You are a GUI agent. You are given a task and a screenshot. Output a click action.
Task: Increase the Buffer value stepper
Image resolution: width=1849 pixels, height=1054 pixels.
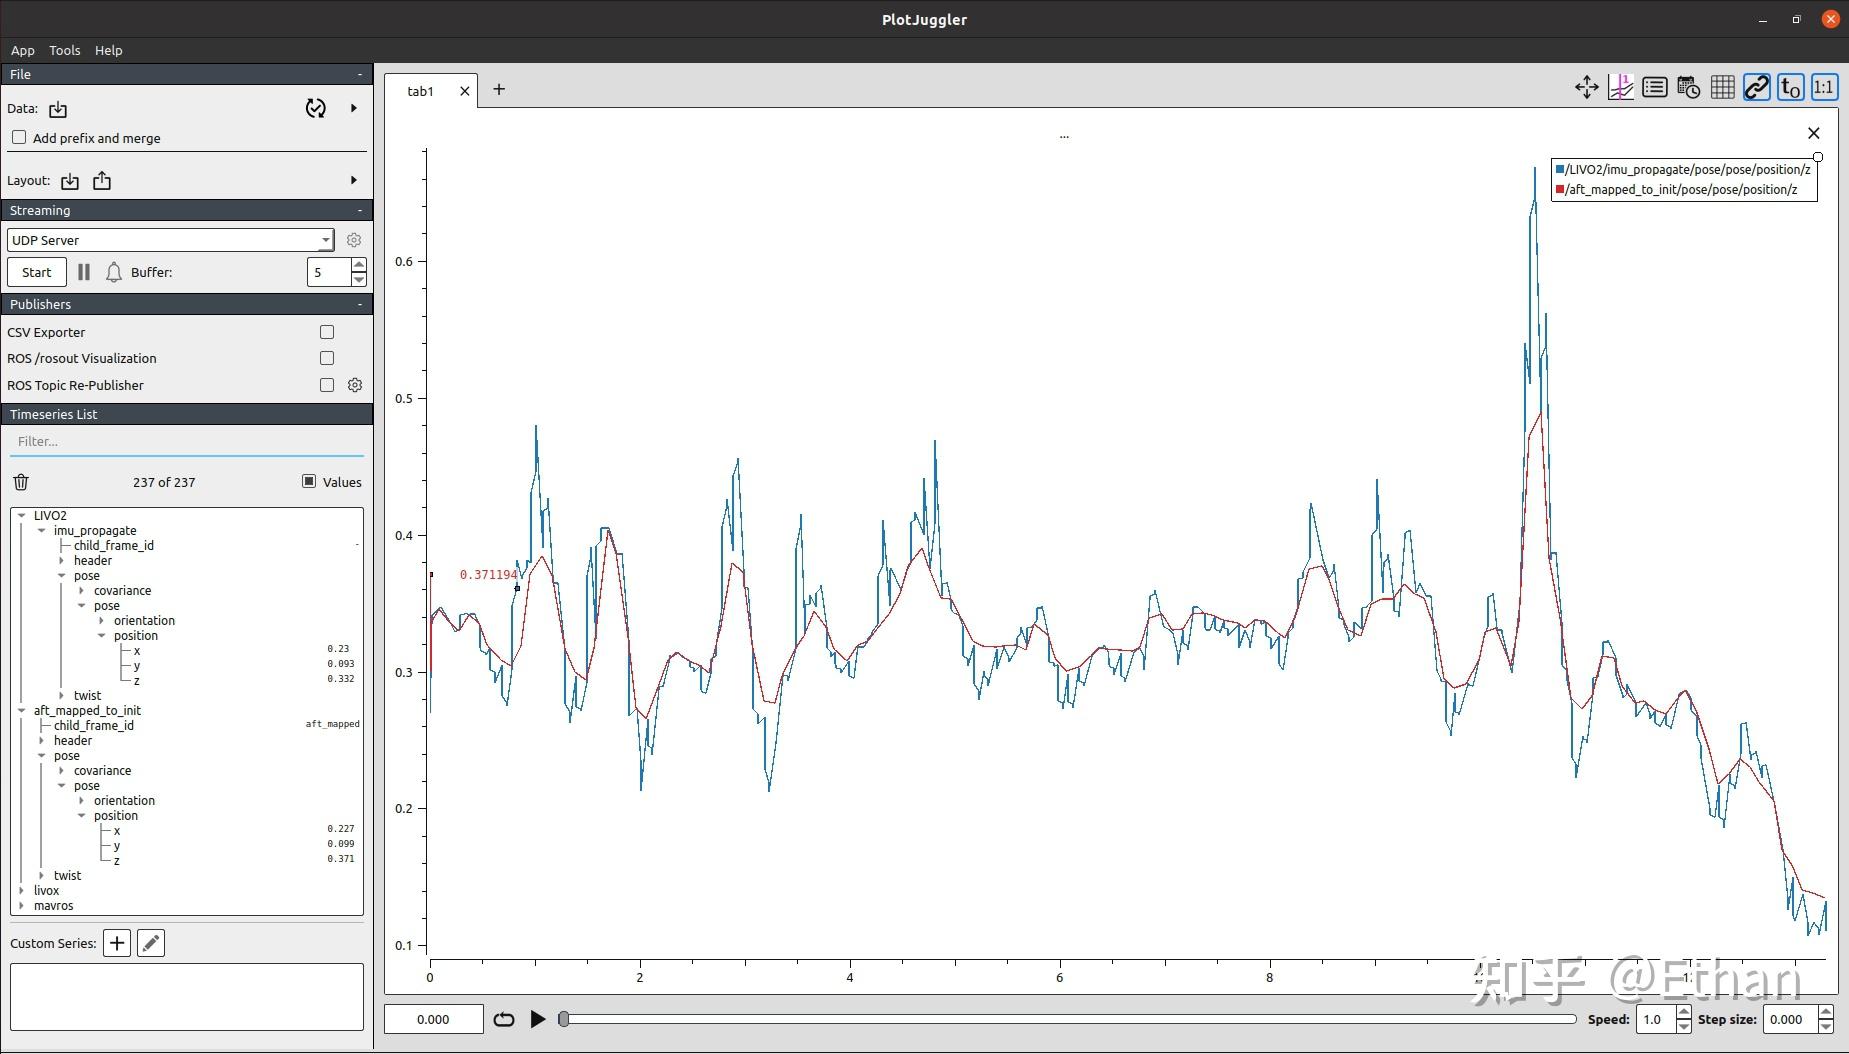(x=359, y=265)
